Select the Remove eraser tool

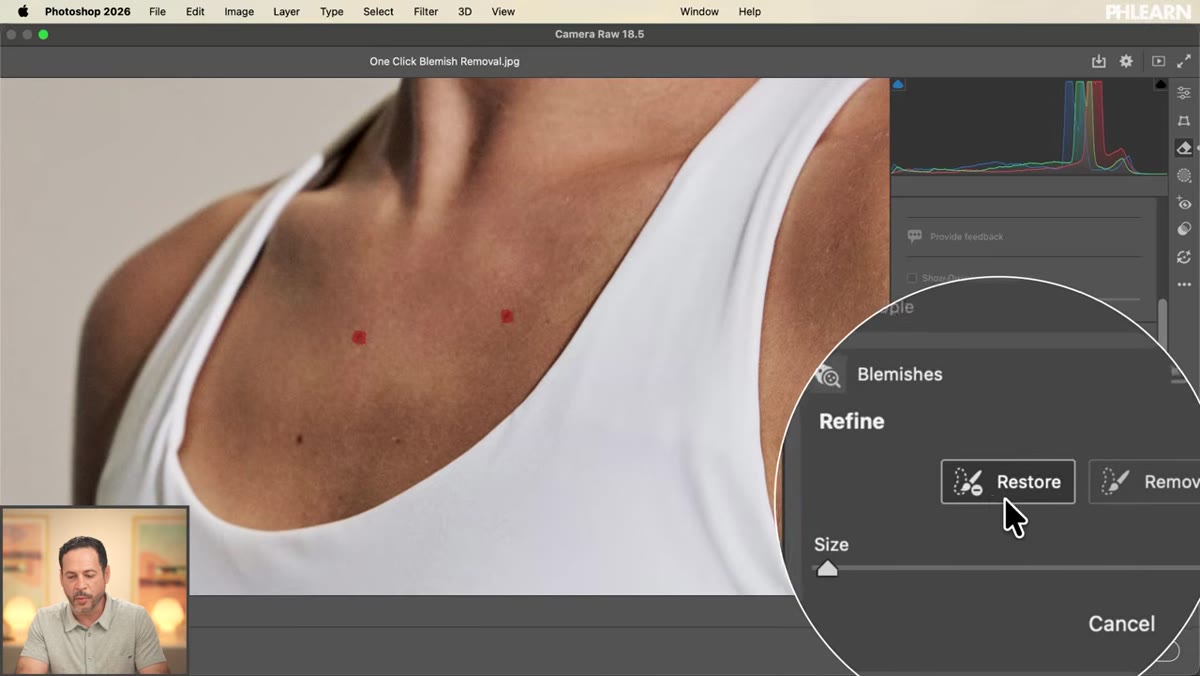[1184, 148]
